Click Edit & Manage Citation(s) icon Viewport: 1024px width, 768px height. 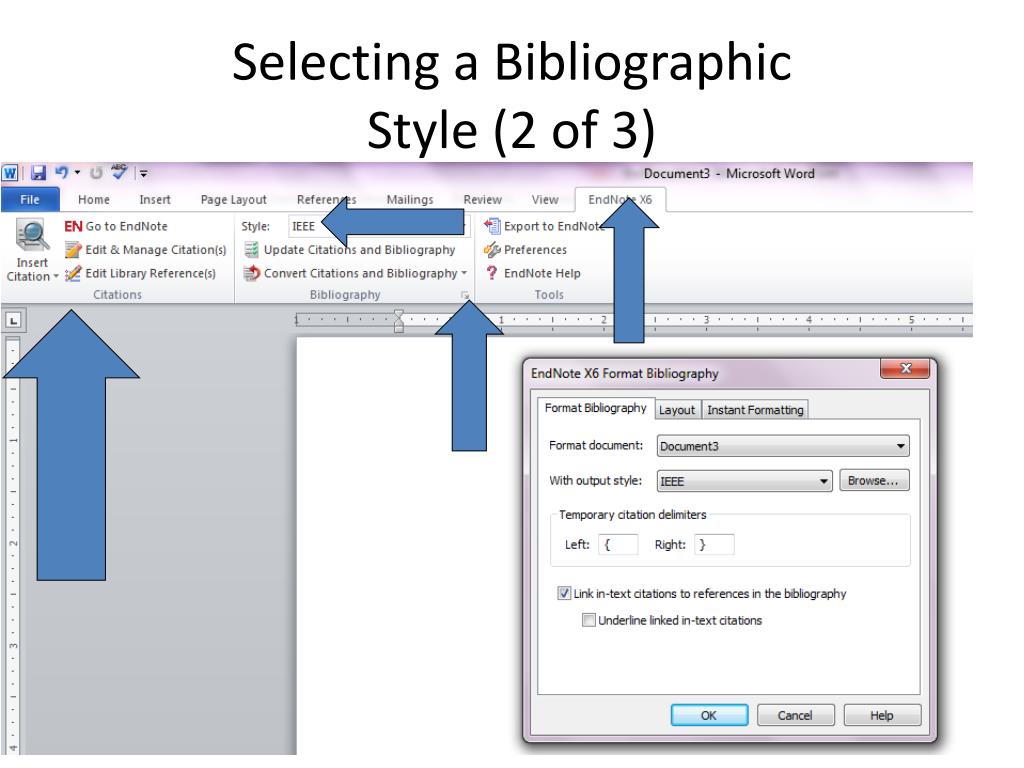tap(73, 249)
